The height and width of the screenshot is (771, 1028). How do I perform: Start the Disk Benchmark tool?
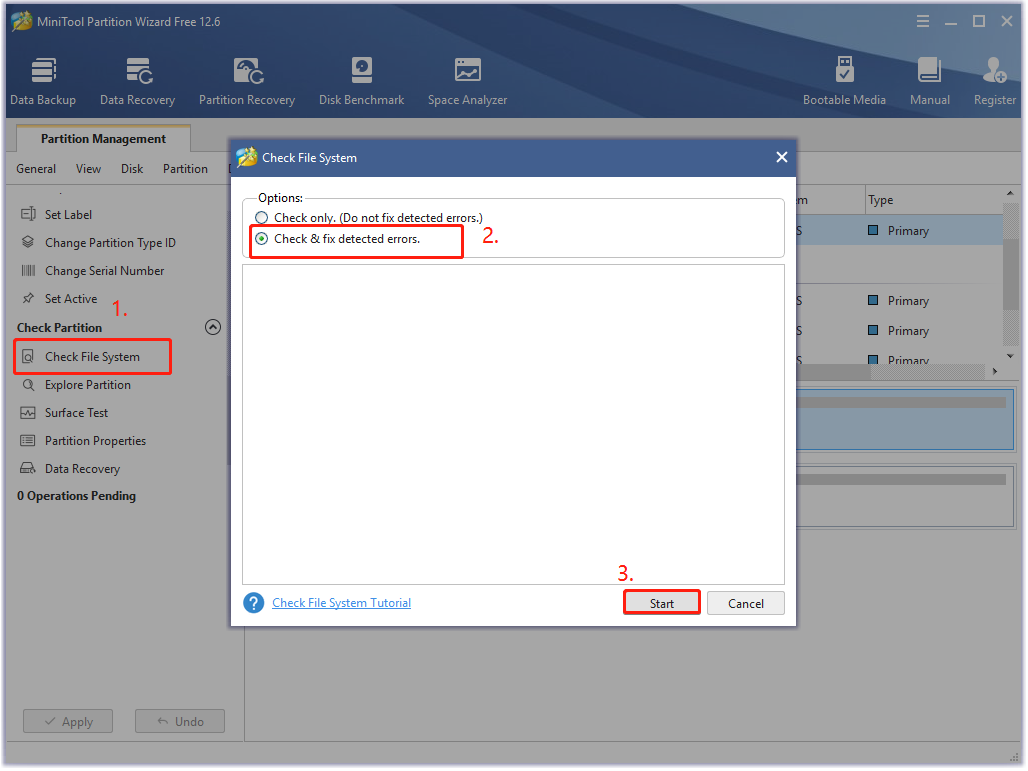[361, 81]
